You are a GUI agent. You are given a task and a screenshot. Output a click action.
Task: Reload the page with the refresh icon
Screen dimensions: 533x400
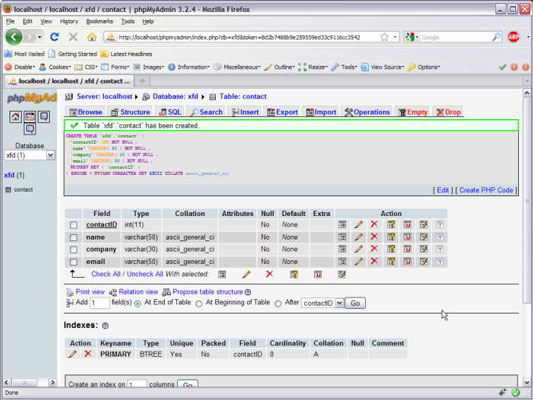[x=54, y=37]
